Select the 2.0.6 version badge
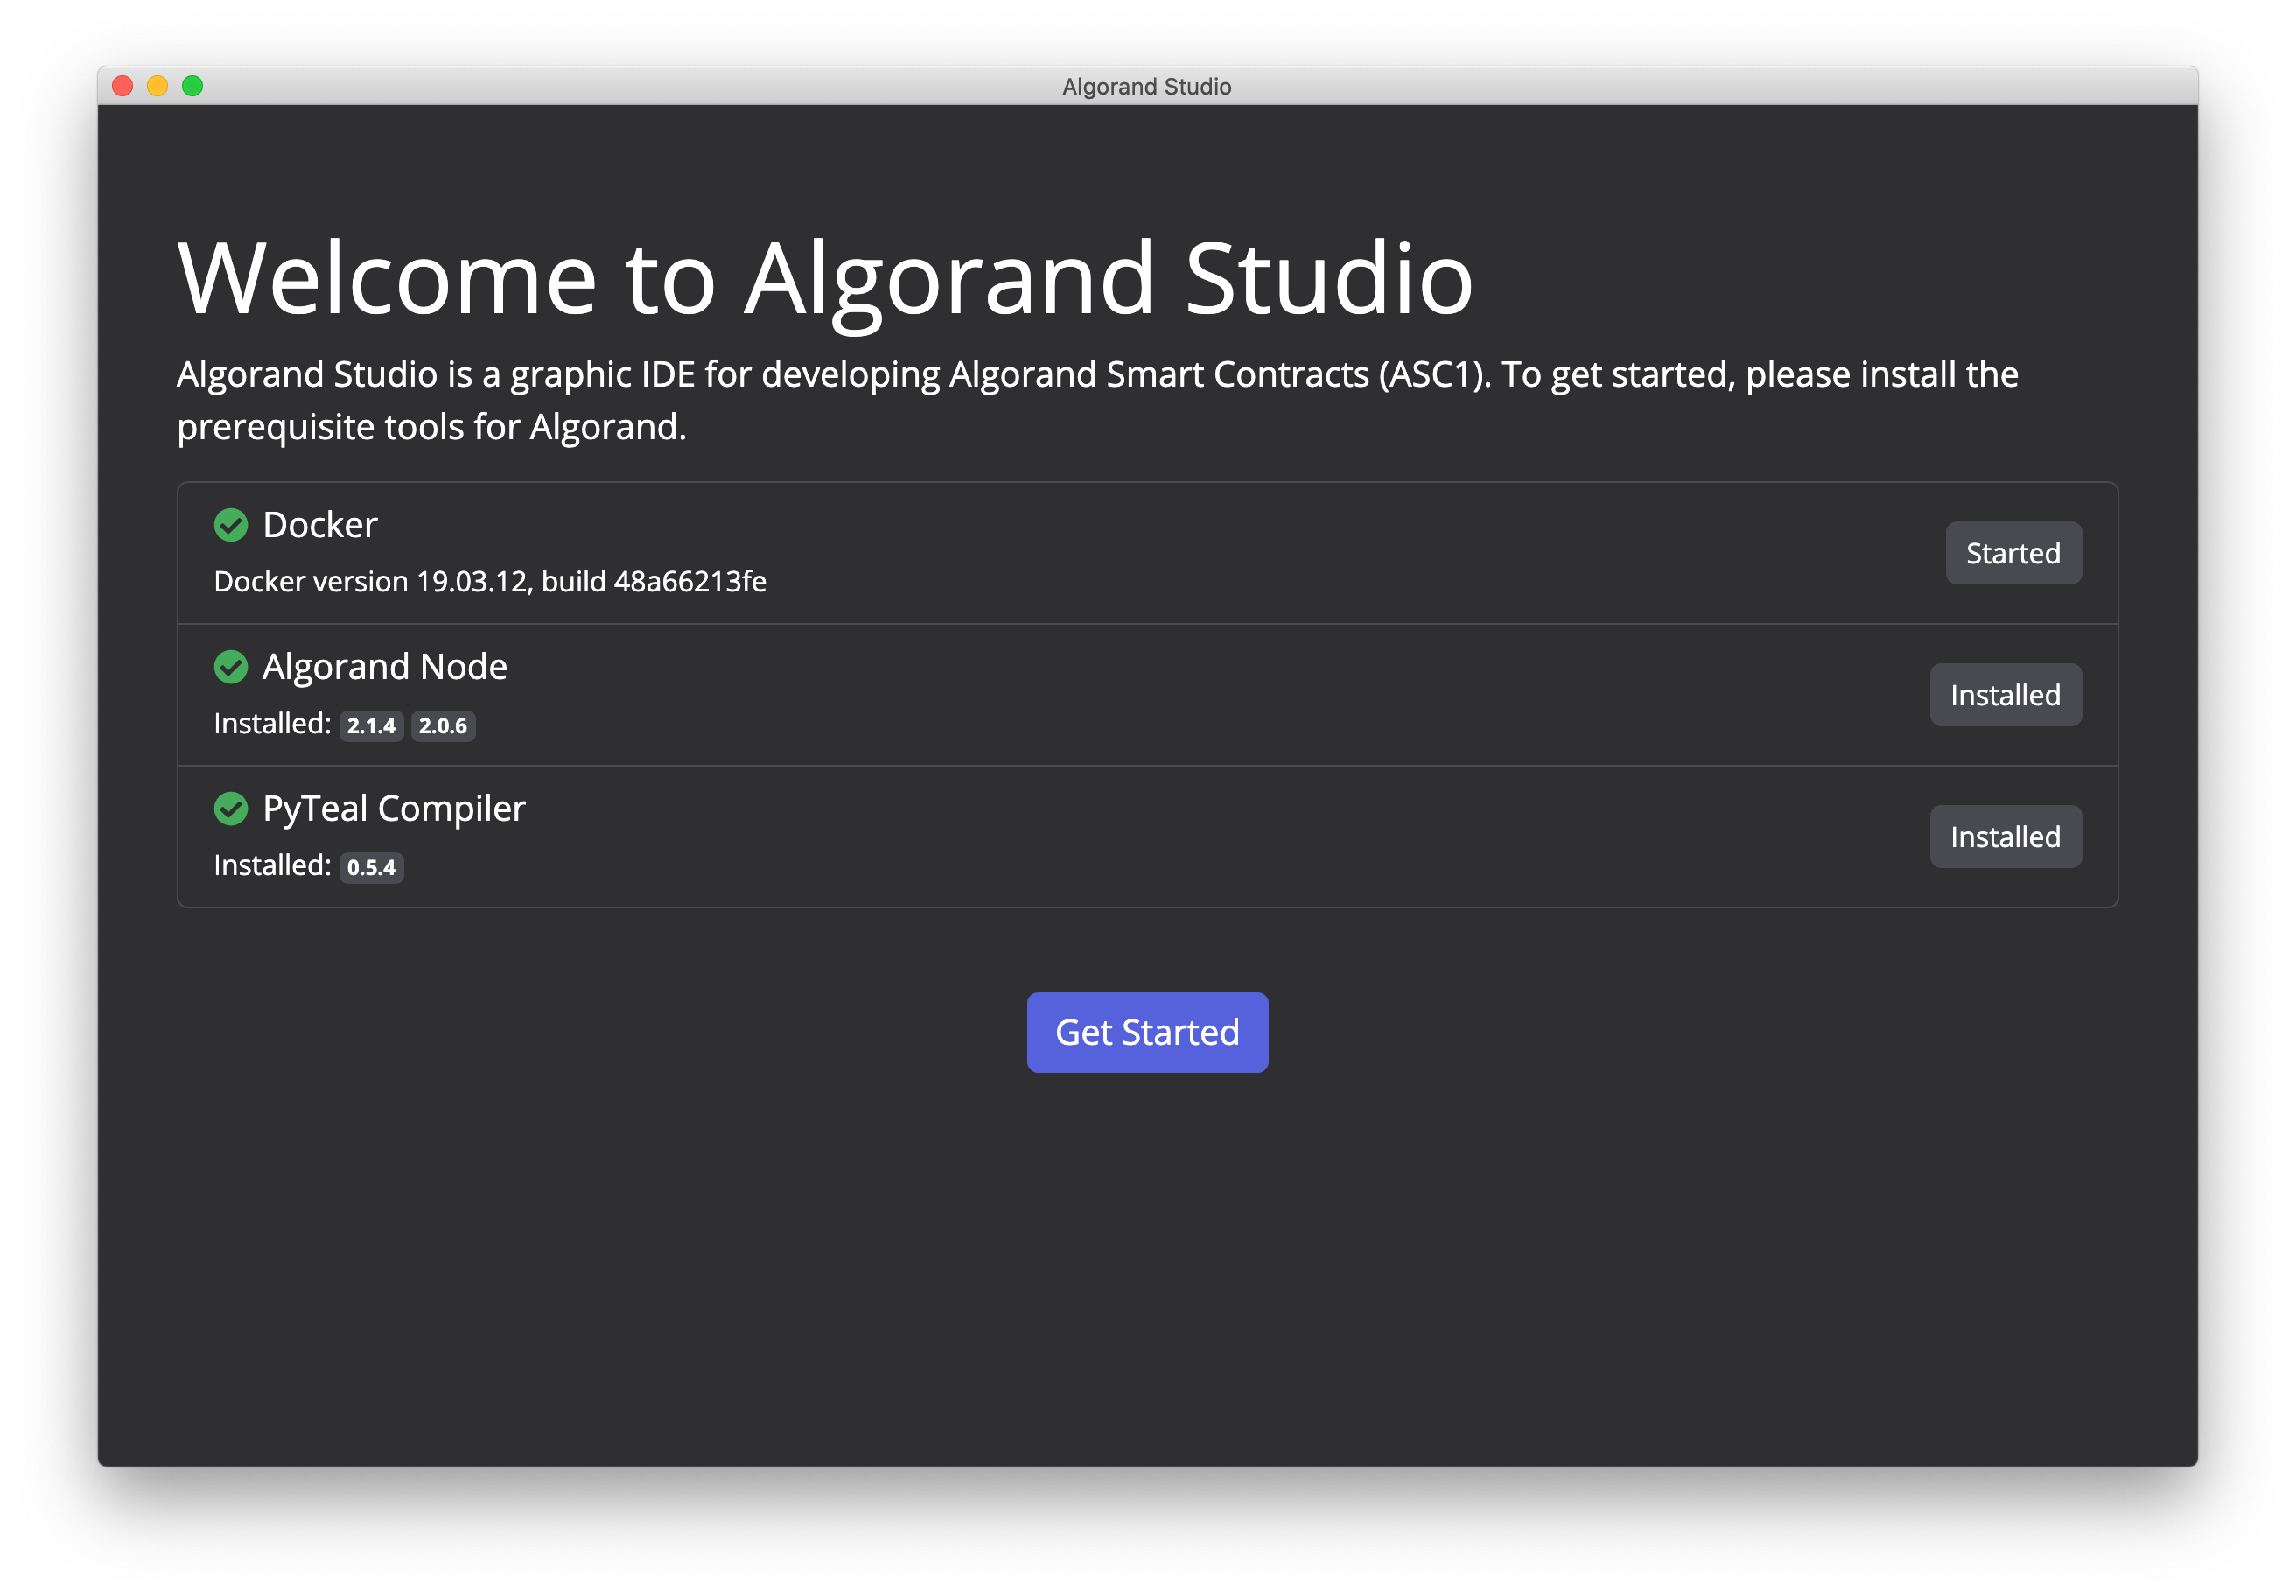This screenshot has height=1596, width=2296. click(442, 727)
